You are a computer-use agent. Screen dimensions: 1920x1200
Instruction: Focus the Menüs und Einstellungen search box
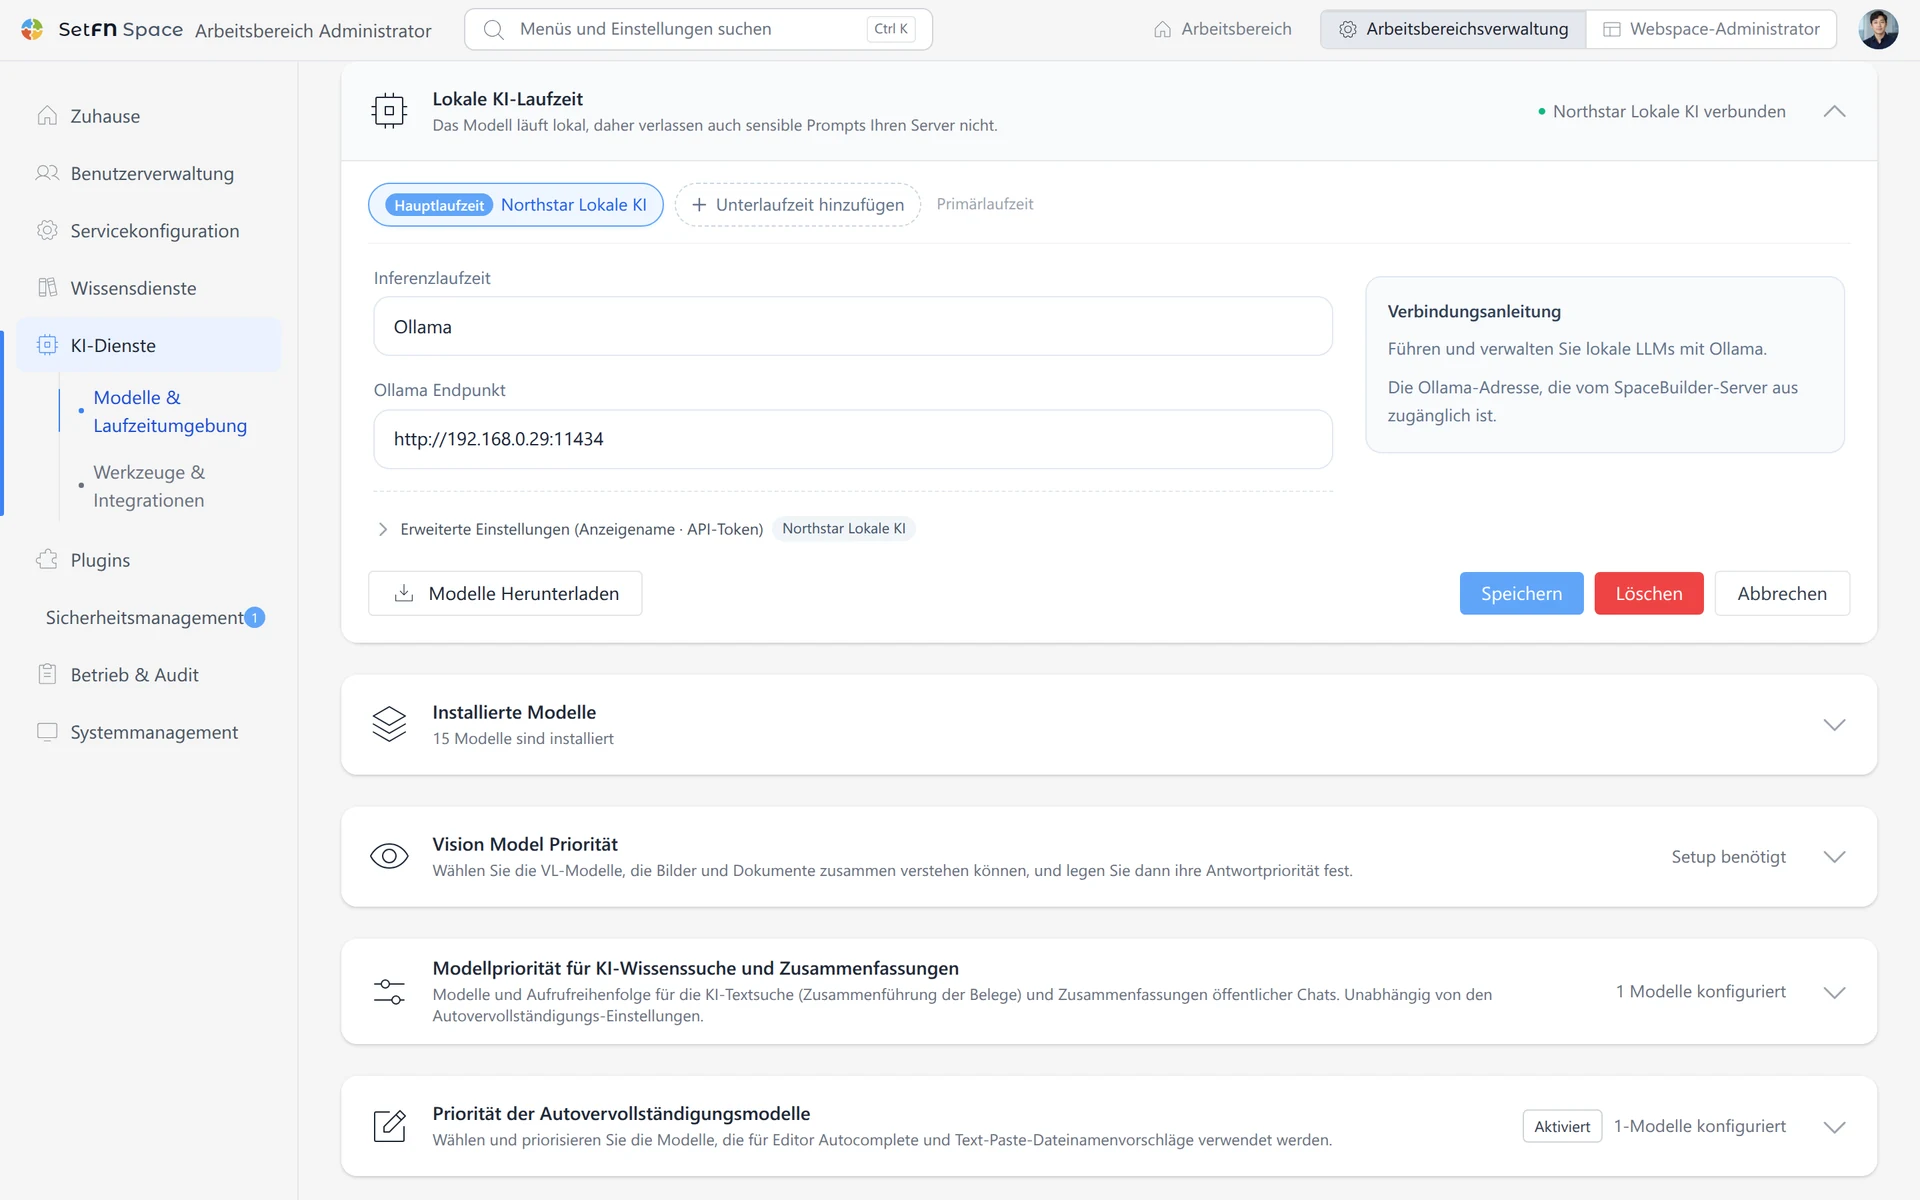tap(698, 29)
